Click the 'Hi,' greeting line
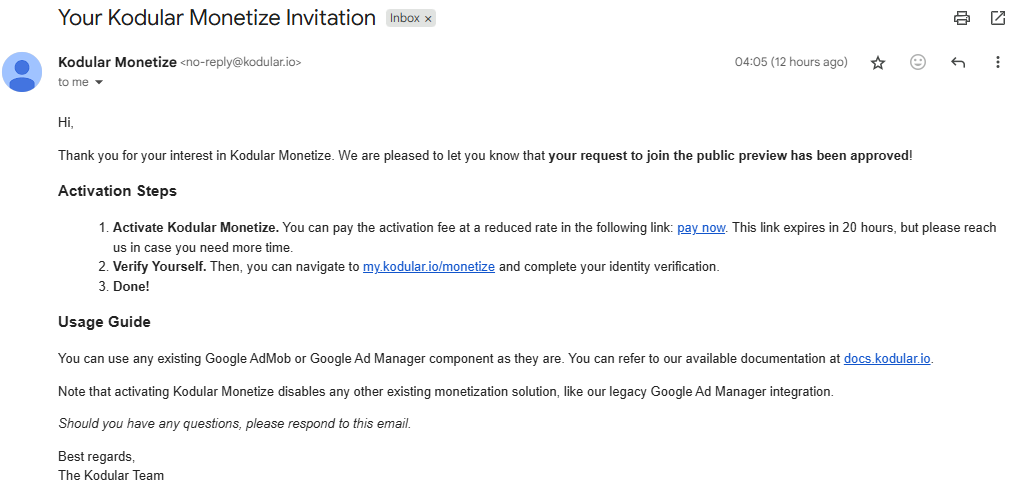The width and height of the screenshot is (1024, 493). [x=66, y=123]
